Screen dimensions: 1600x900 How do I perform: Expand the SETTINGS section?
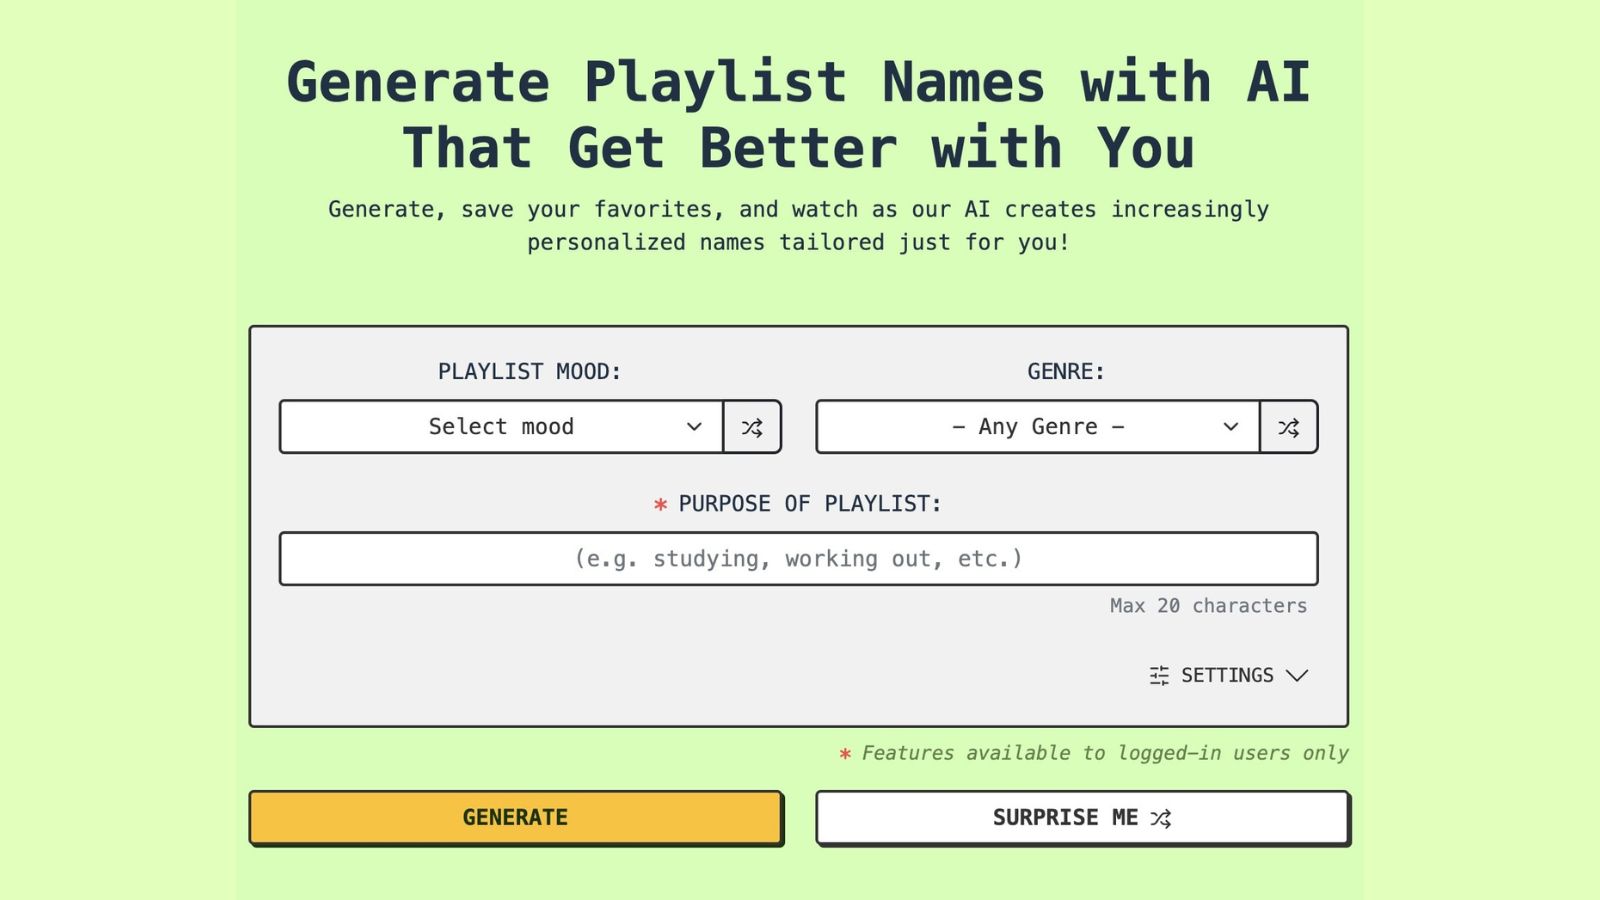click(1227, 676)
